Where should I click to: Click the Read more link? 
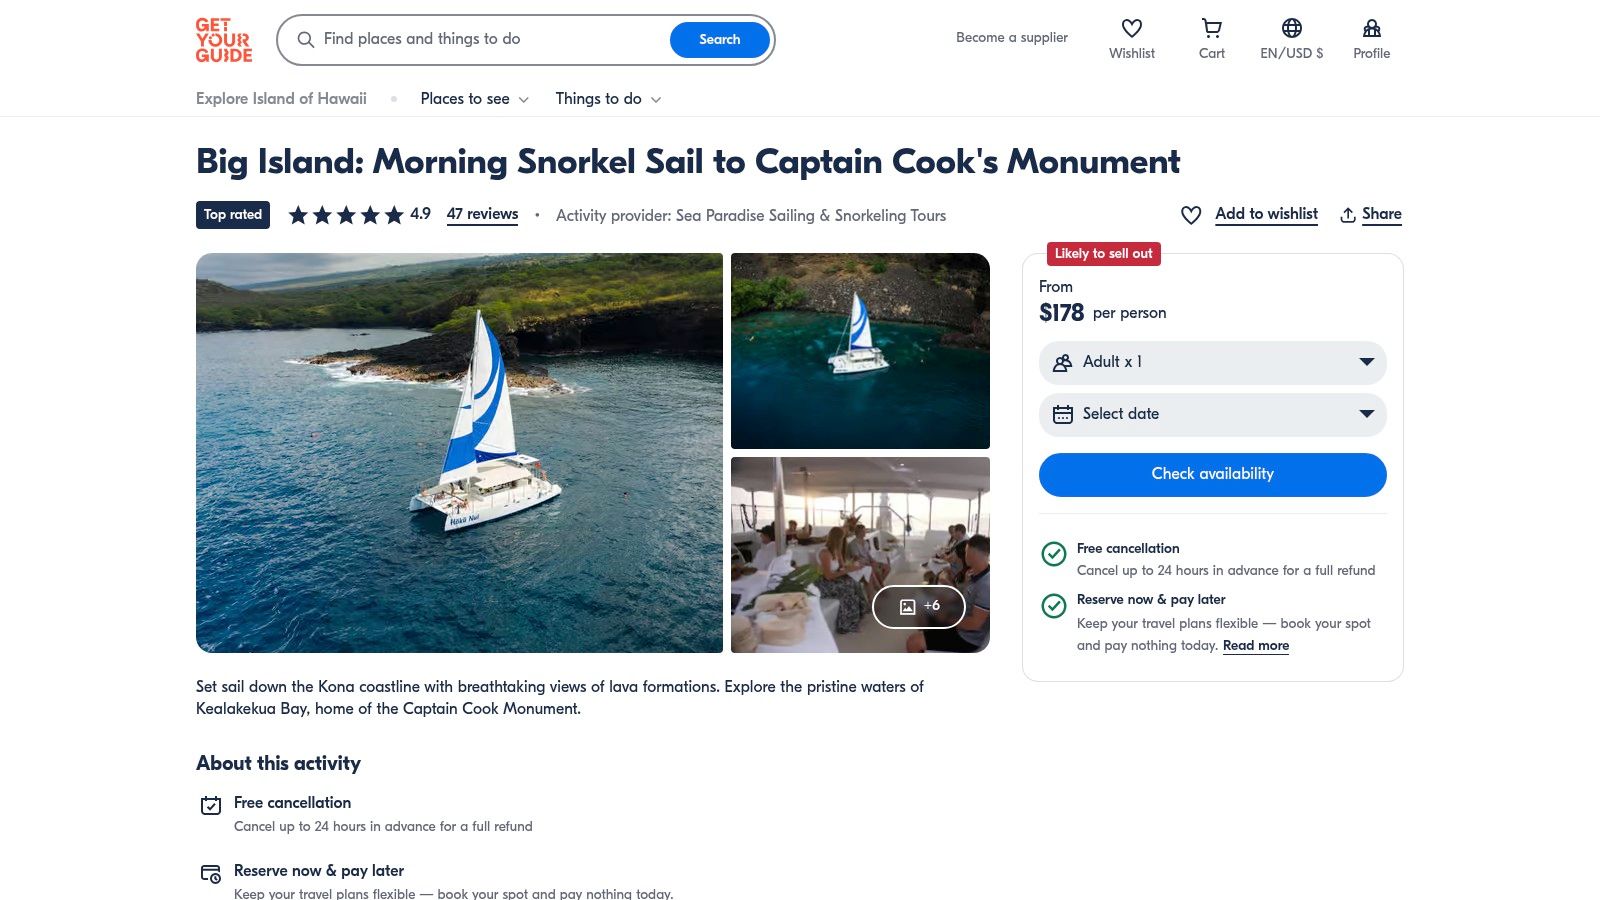click(1255, 646)
